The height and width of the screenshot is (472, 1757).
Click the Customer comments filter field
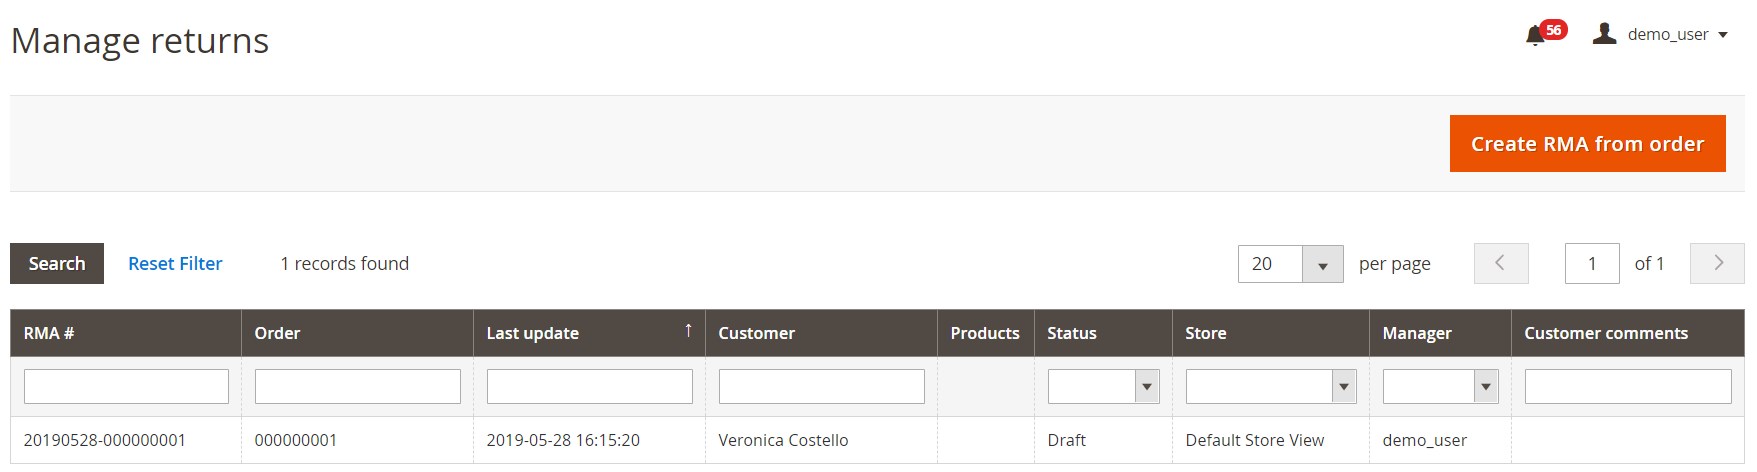point(1627,387)
